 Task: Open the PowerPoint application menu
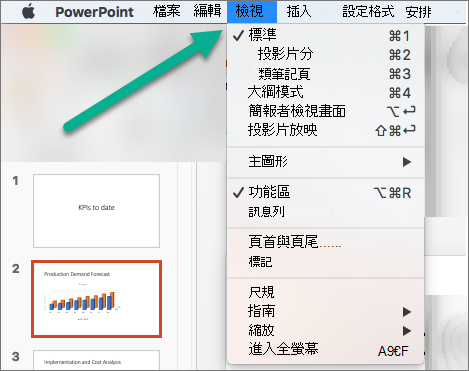[x=94, y=12]
